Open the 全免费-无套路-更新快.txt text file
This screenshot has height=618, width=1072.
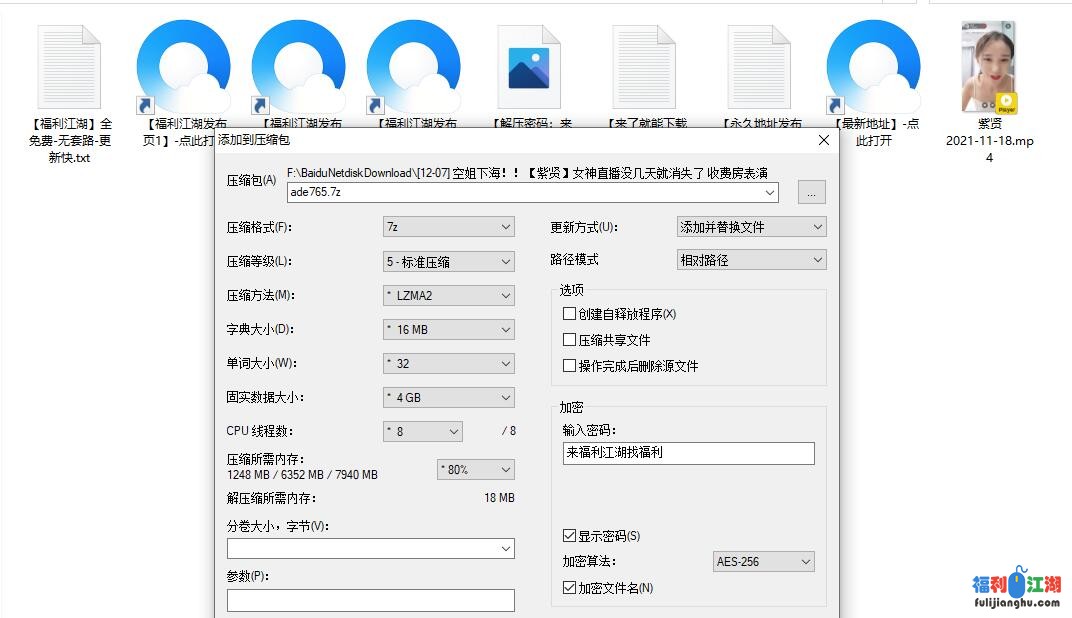point(69,67)
